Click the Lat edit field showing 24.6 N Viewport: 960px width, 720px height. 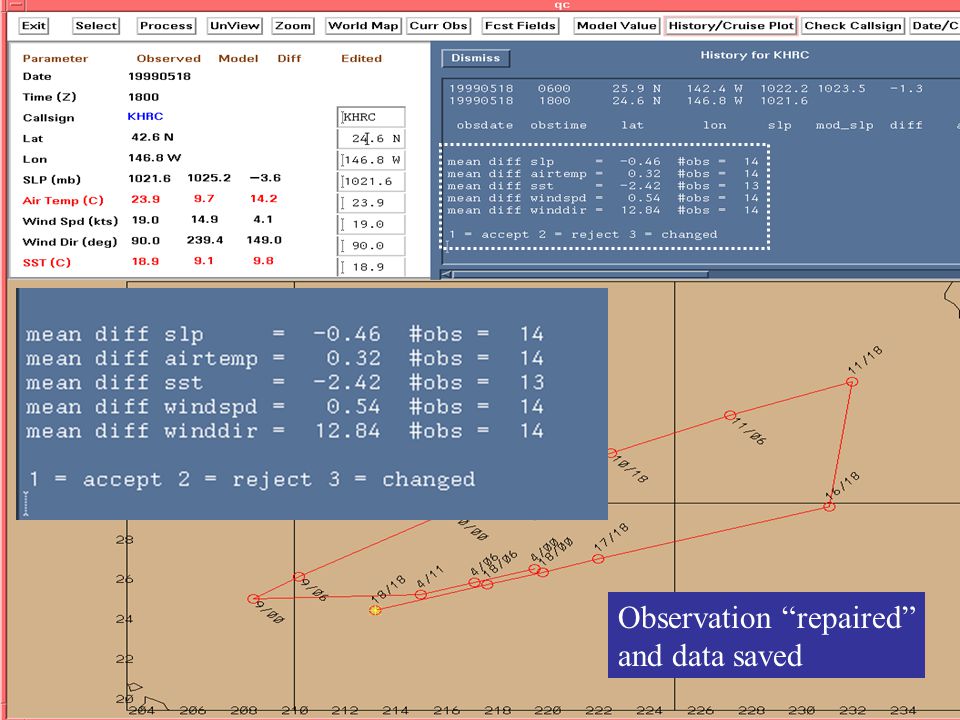pos(371,138)
